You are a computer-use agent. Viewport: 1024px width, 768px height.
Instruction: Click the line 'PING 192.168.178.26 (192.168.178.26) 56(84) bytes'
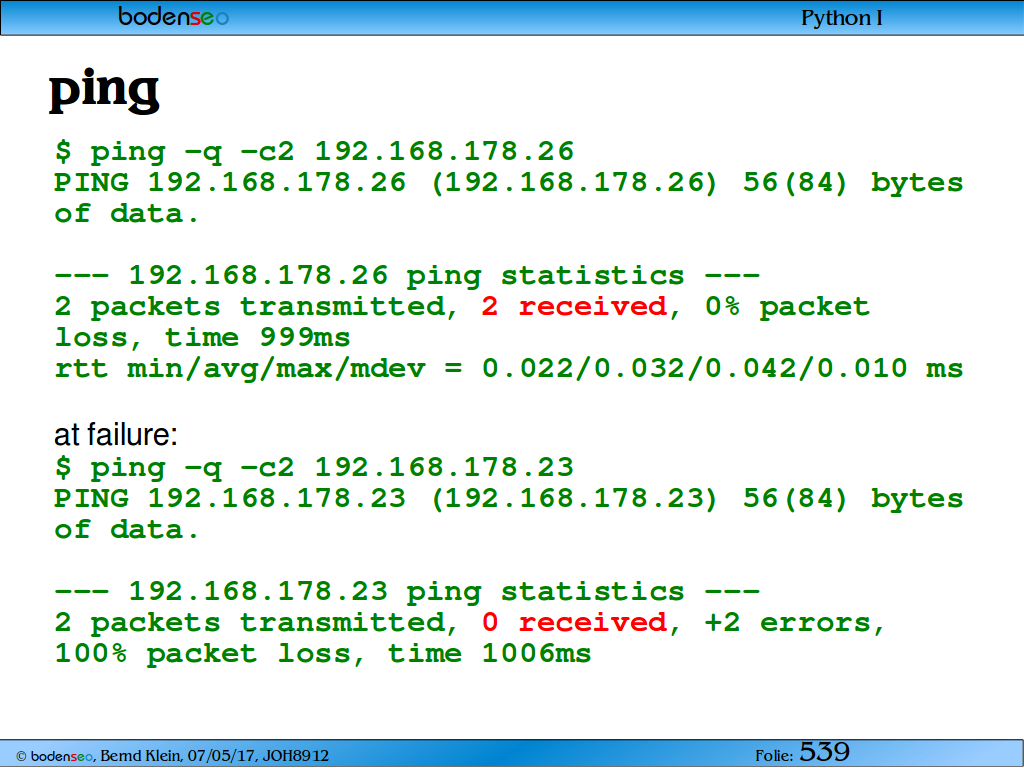(508, 183)
